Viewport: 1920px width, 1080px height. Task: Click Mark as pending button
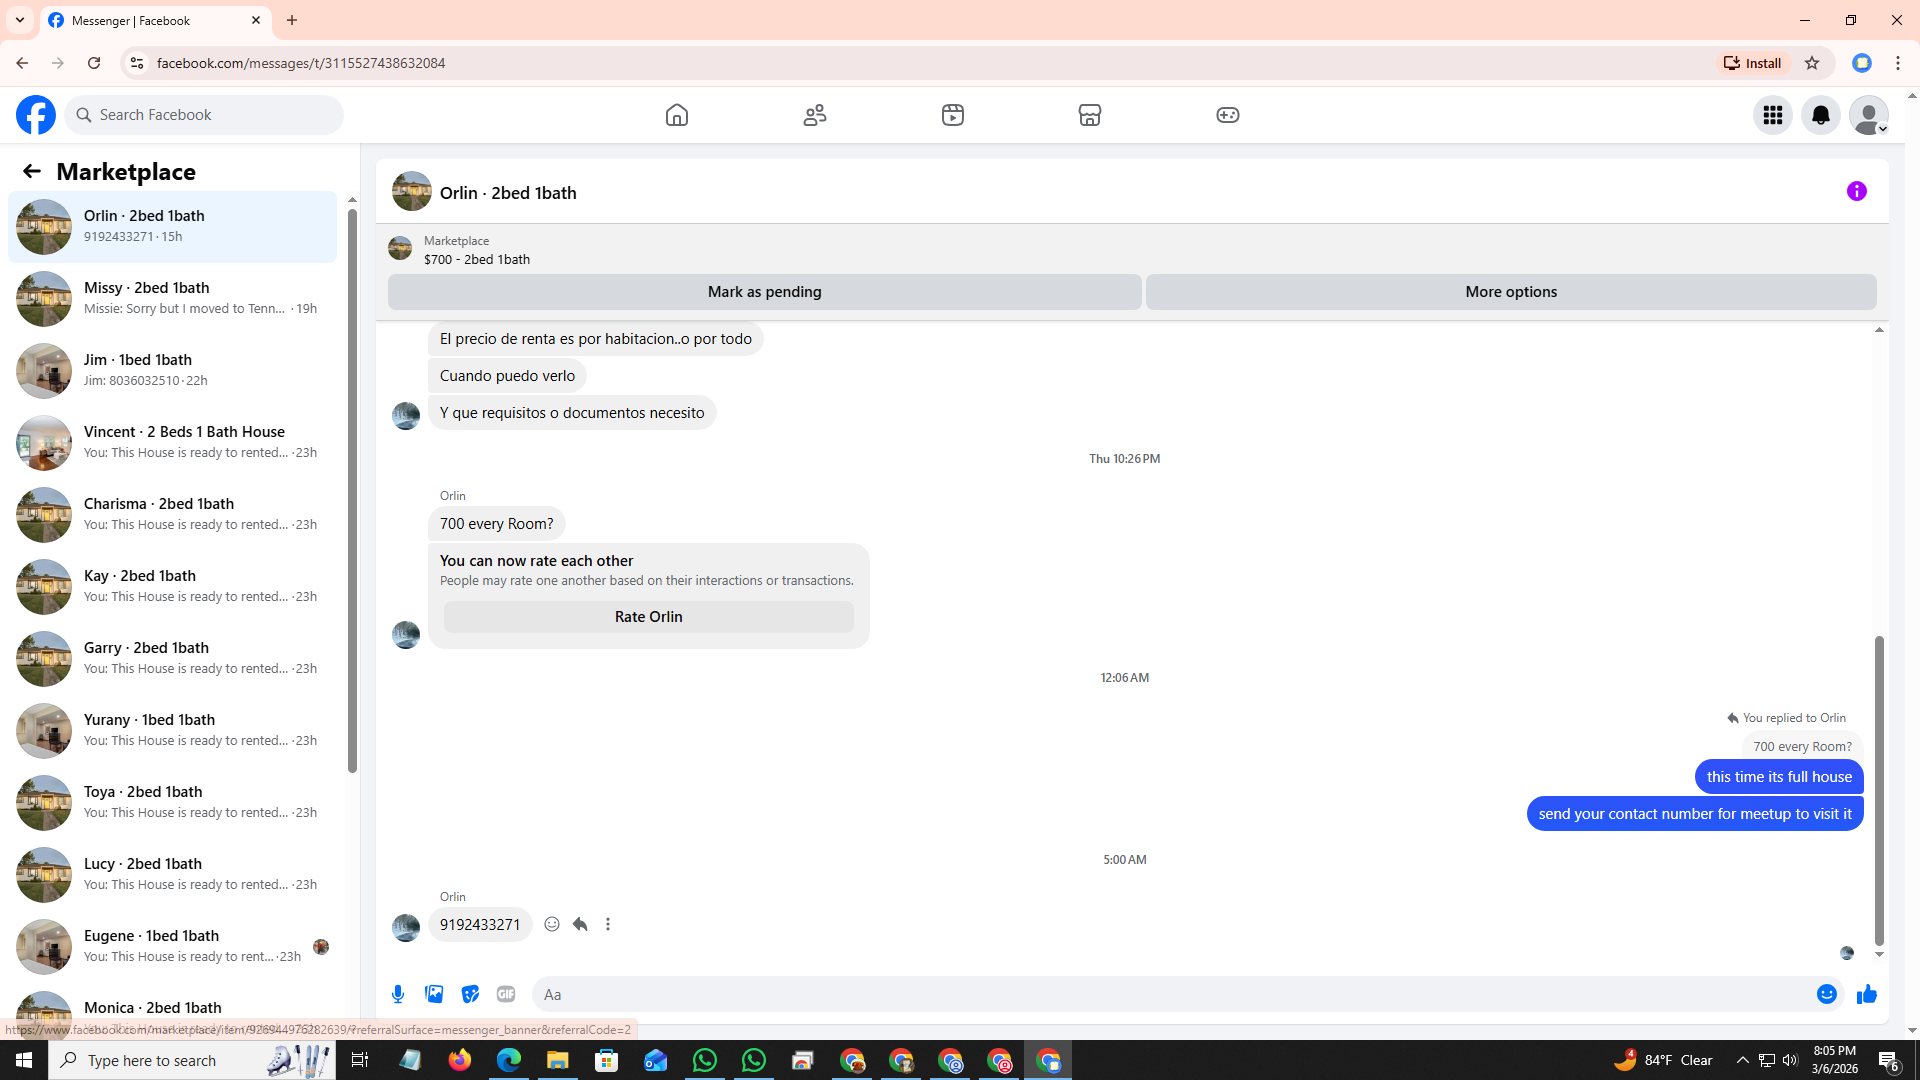tap(764, 292)
